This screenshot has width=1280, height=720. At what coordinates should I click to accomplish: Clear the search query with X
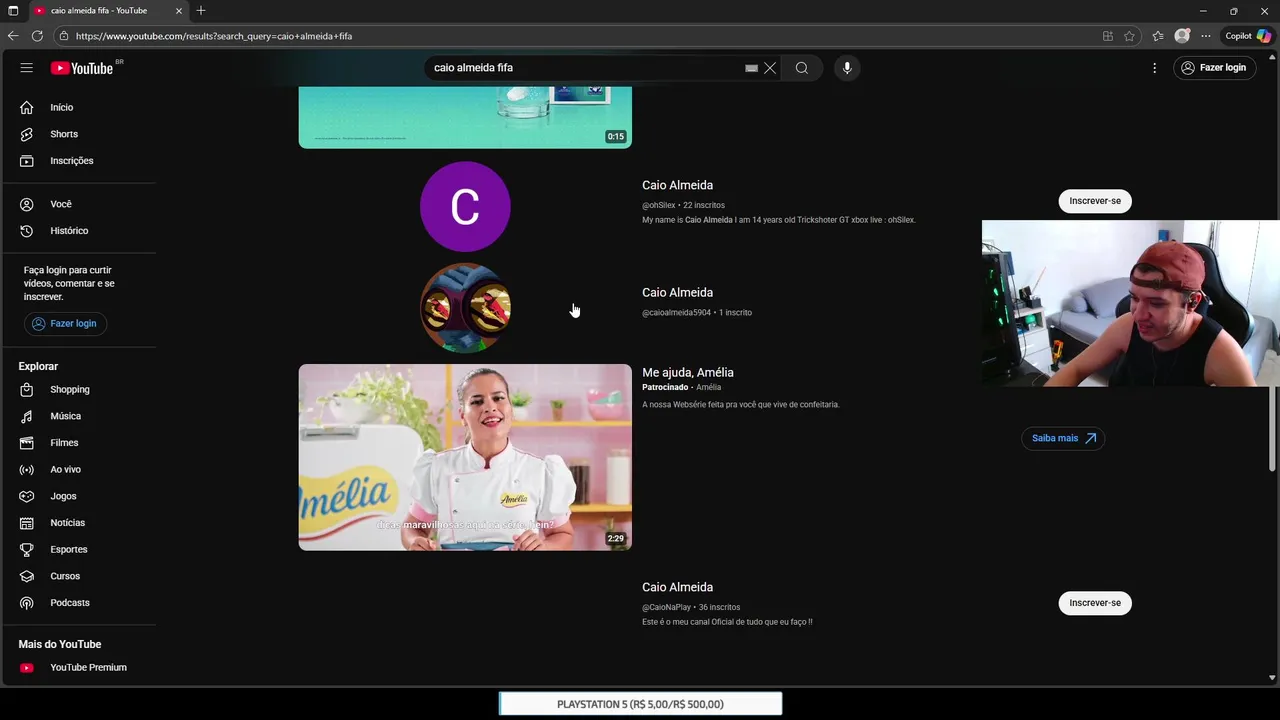click(x=770, y=68)
